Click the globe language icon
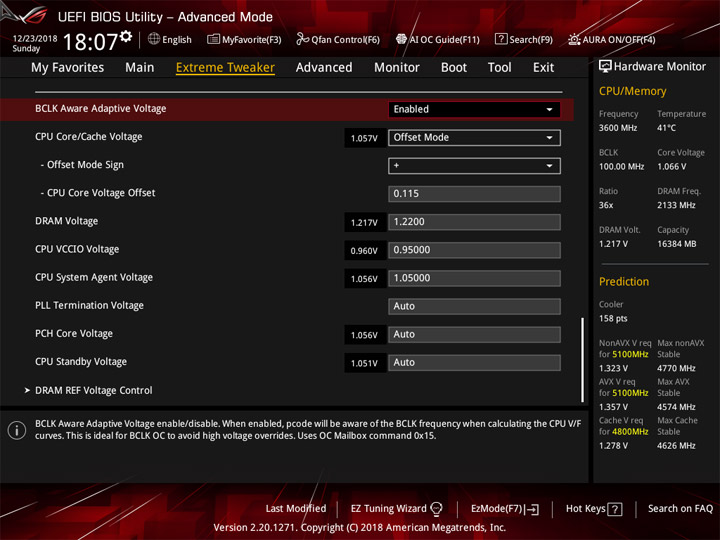This screenshot has width=720, height=540. tap(154, 39)
